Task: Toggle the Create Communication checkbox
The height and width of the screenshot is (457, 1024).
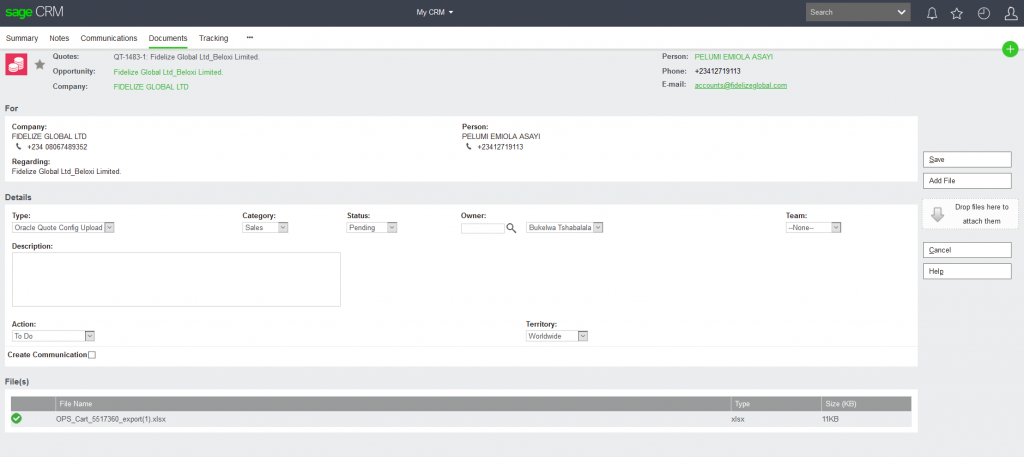Action: (92, 355)
